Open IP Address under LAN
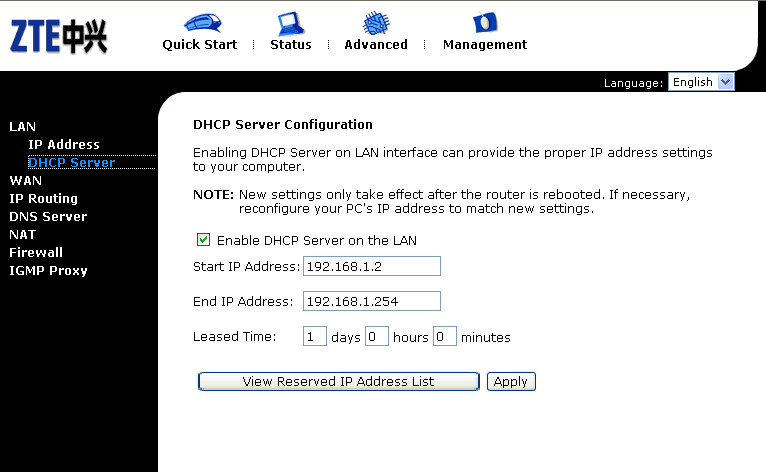Image resolution: width=766 pixels, height=472 pixels. pos(64,145)
